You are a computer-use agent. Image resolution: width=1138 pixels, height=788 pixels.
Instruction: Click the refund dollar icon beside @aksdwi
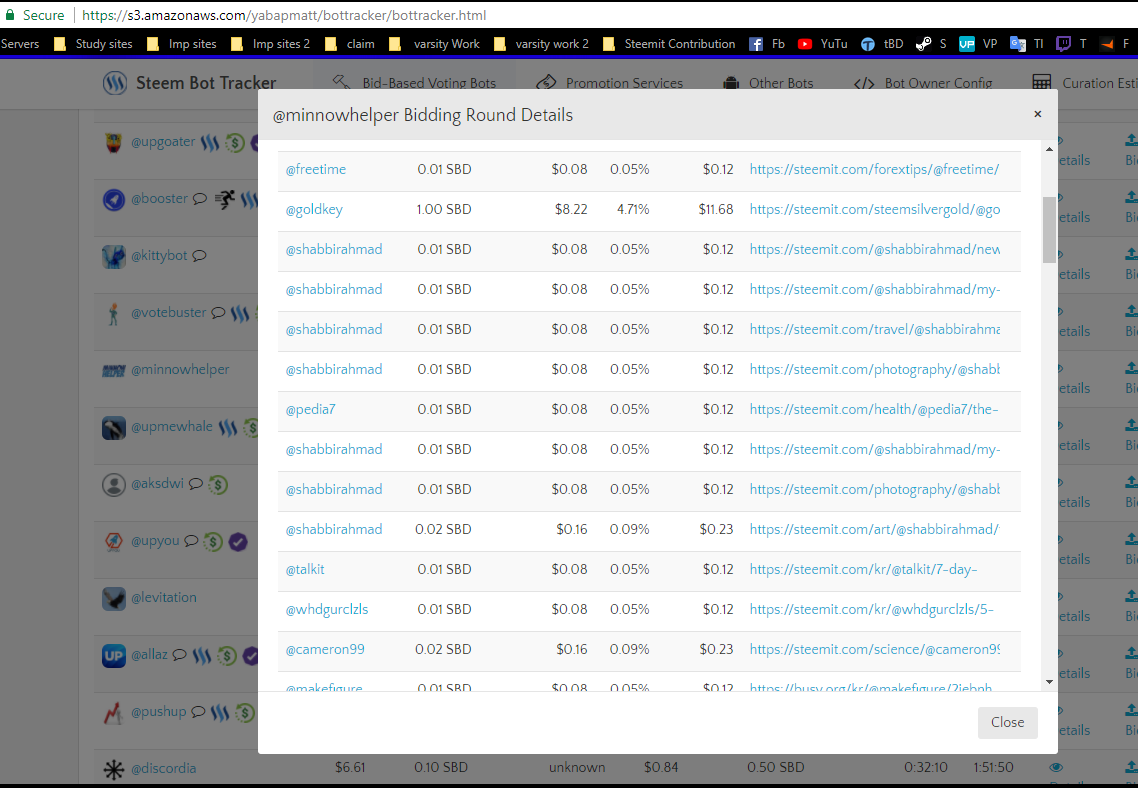click(x=218, y=484)
